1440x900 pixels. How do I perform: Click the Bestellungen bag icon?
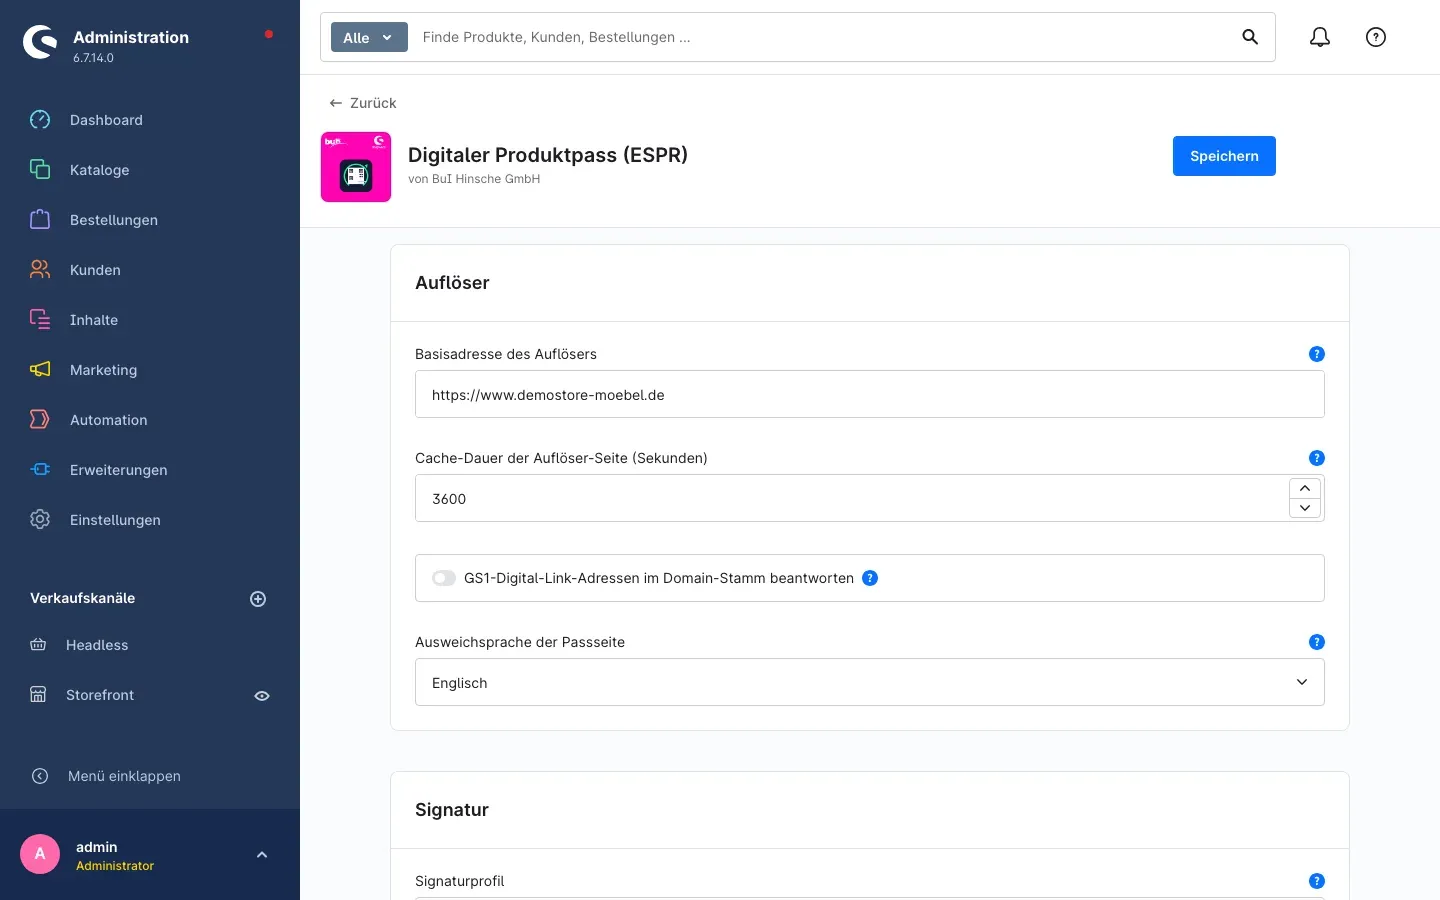point(40,220)
